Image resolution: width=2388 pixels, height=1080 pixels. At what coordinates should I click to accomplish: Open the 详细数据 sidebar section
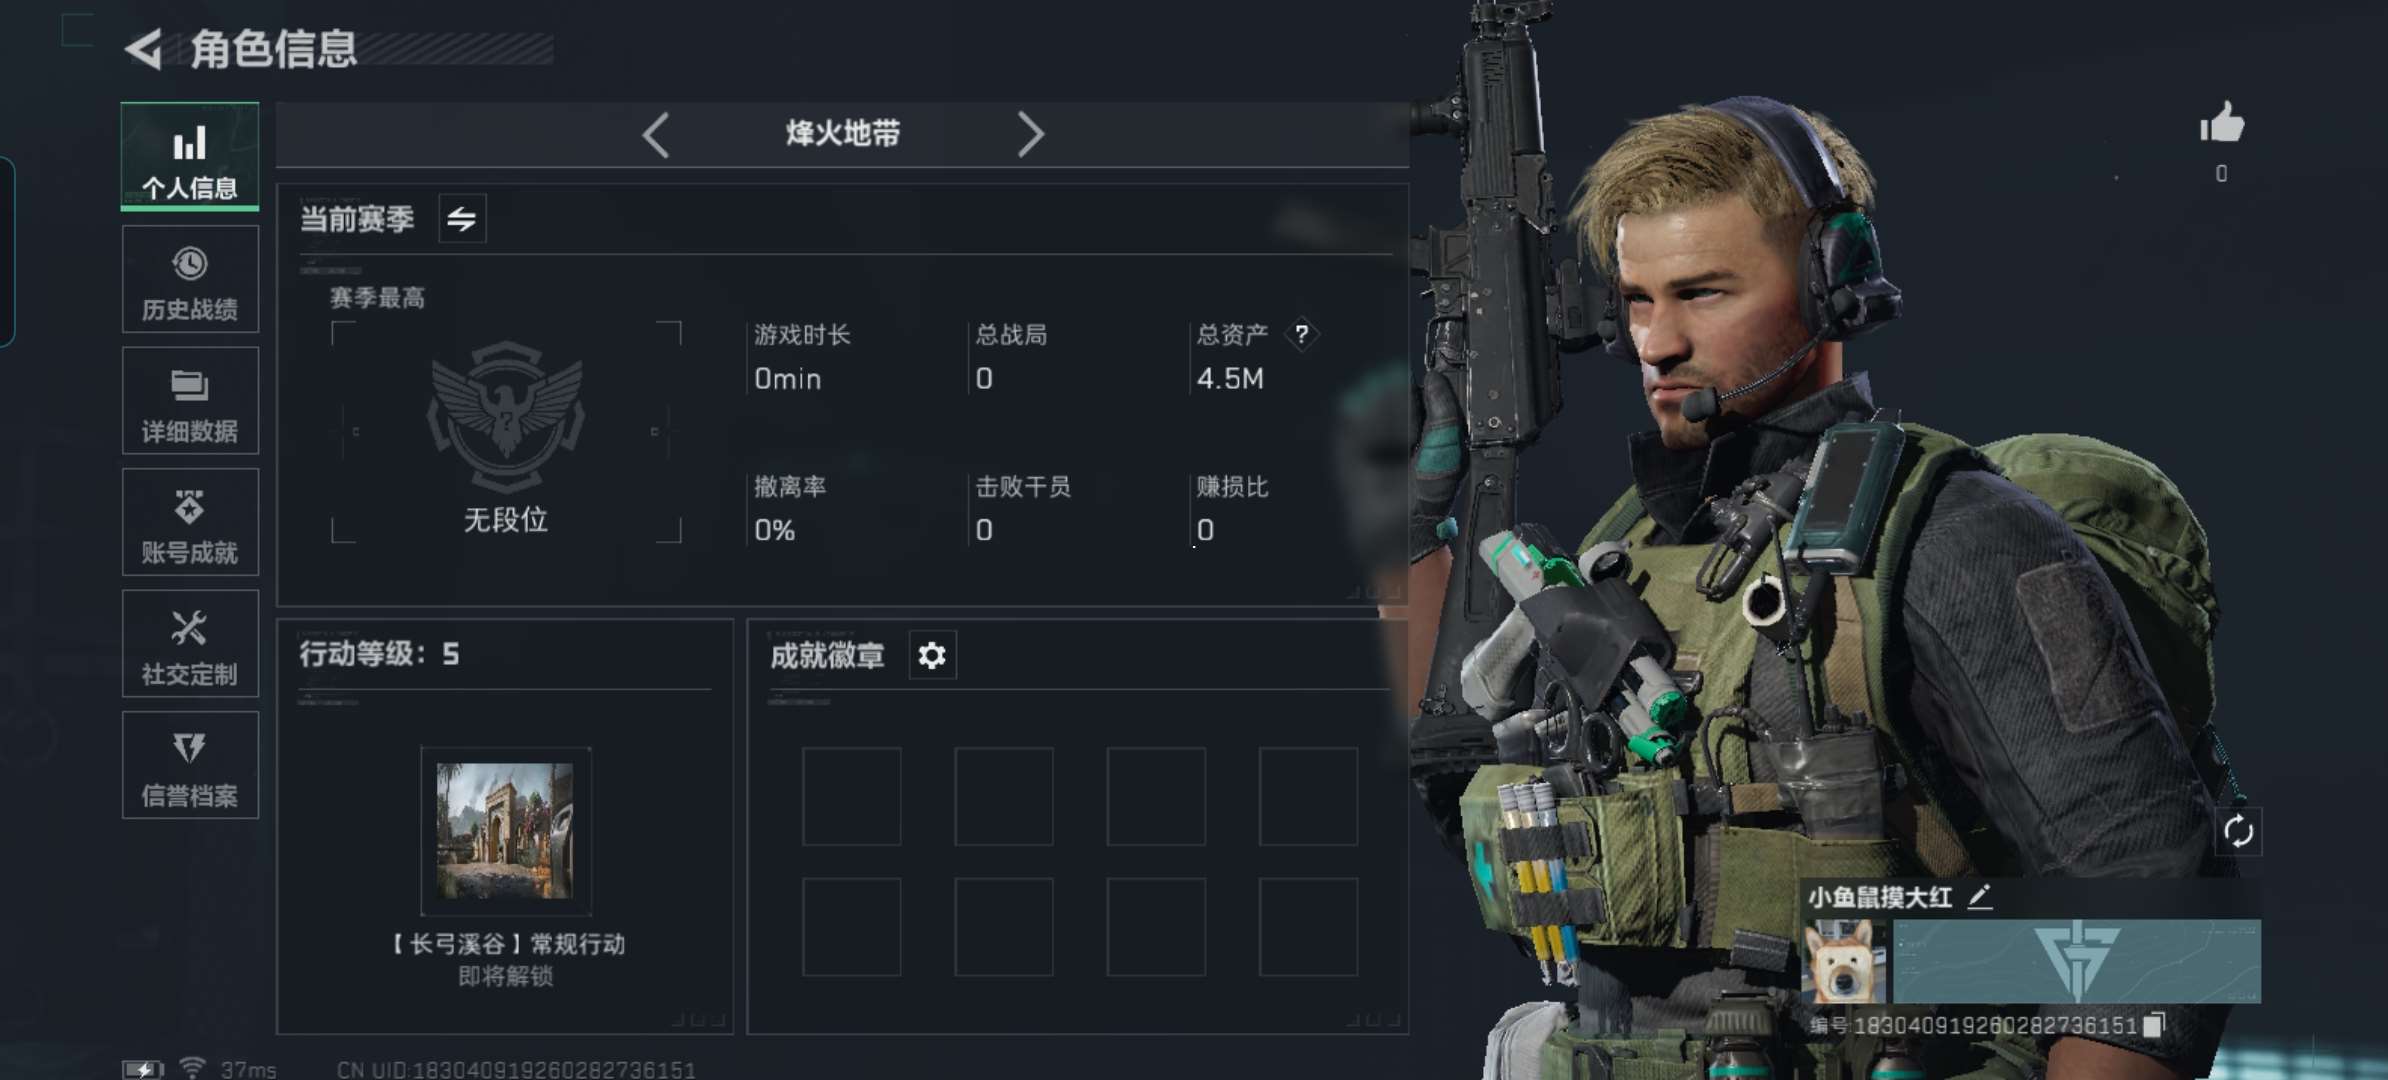(x=190, y=401)
